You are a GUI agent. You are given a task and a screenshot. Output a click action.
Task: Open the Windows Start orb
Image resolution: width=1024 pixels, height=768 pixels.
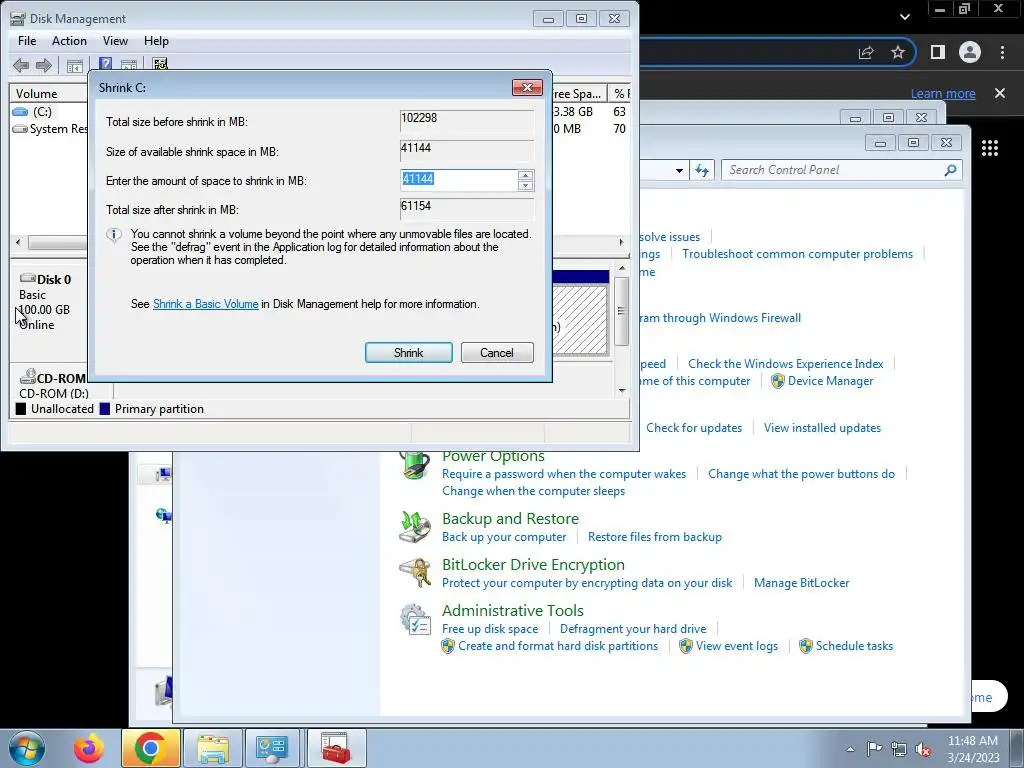click(27, 748)
